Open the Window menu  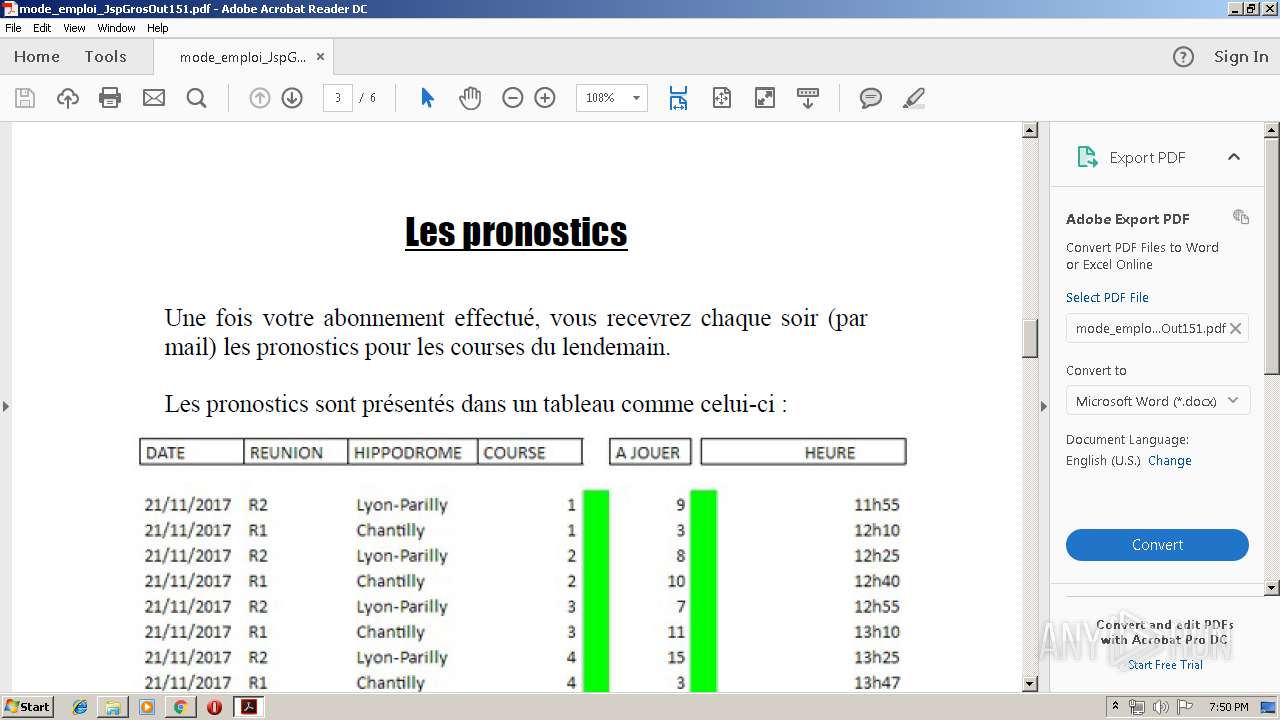116,28
